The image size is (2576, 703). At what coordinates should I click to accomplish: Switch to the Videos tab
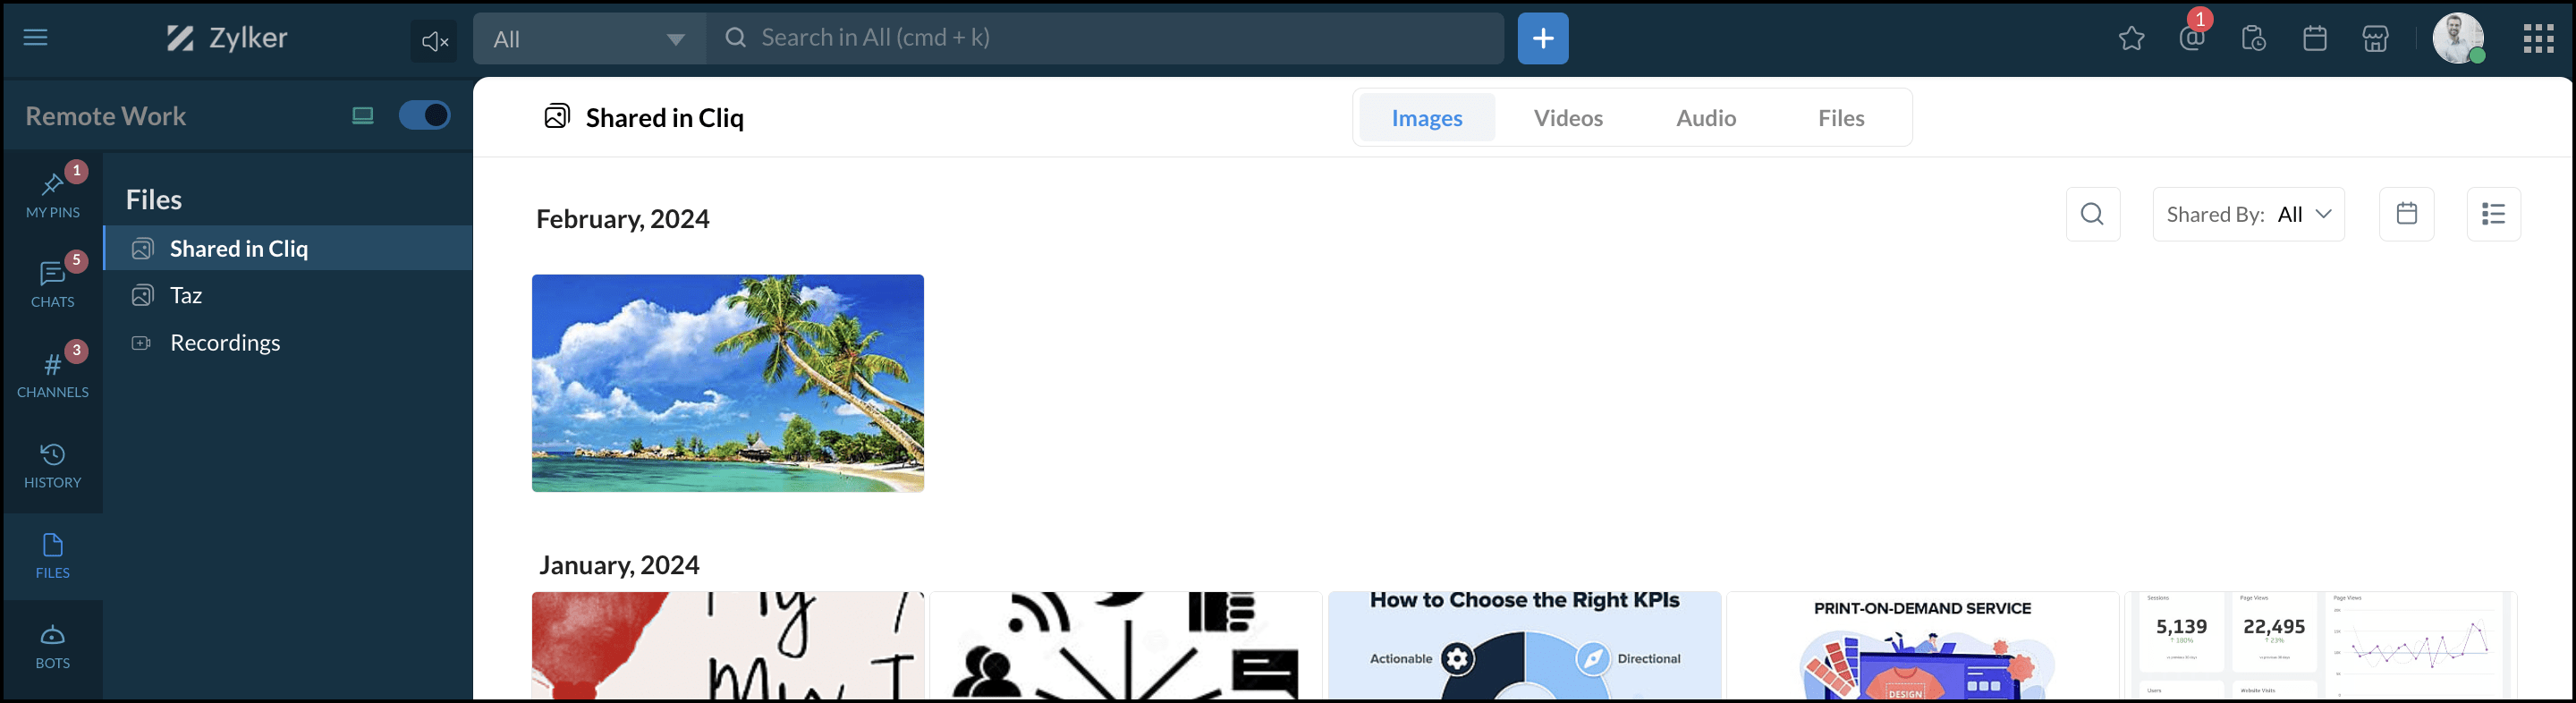tap(1568, 118)
